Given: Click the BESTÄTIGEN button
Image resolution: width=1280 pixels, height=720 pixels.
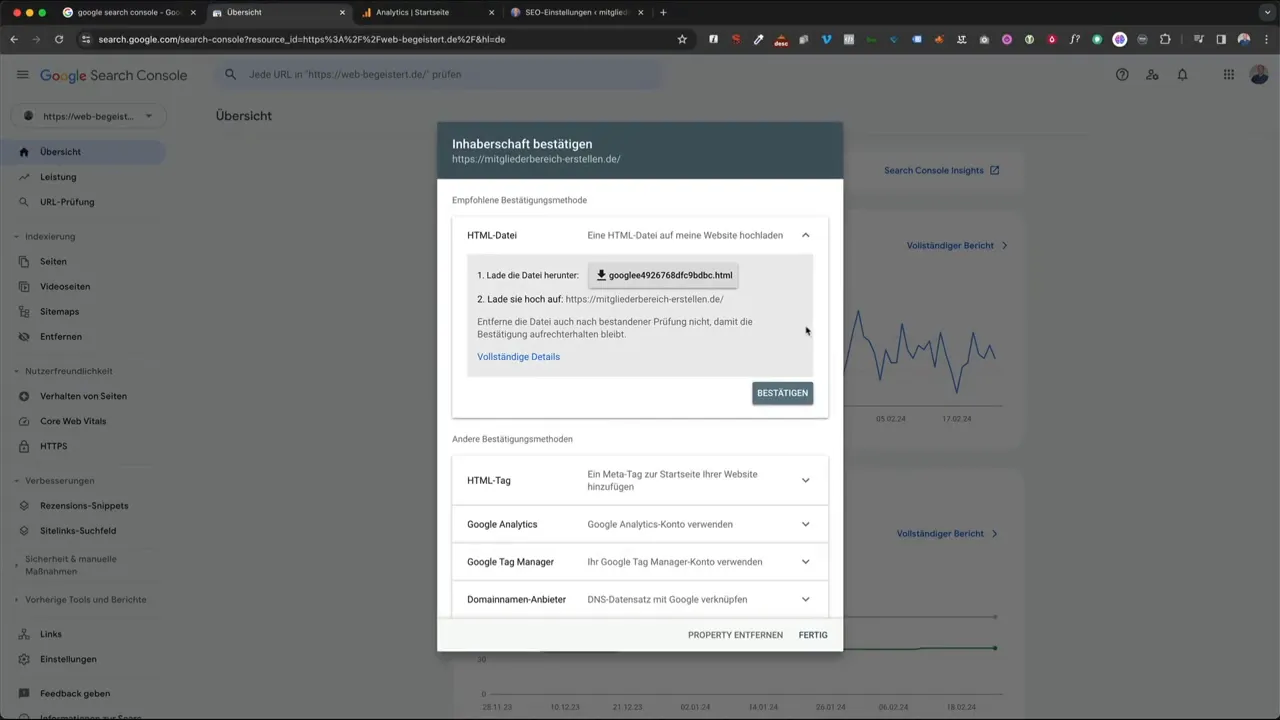Looking at the screenshot, I should click(x=782, y=393).
